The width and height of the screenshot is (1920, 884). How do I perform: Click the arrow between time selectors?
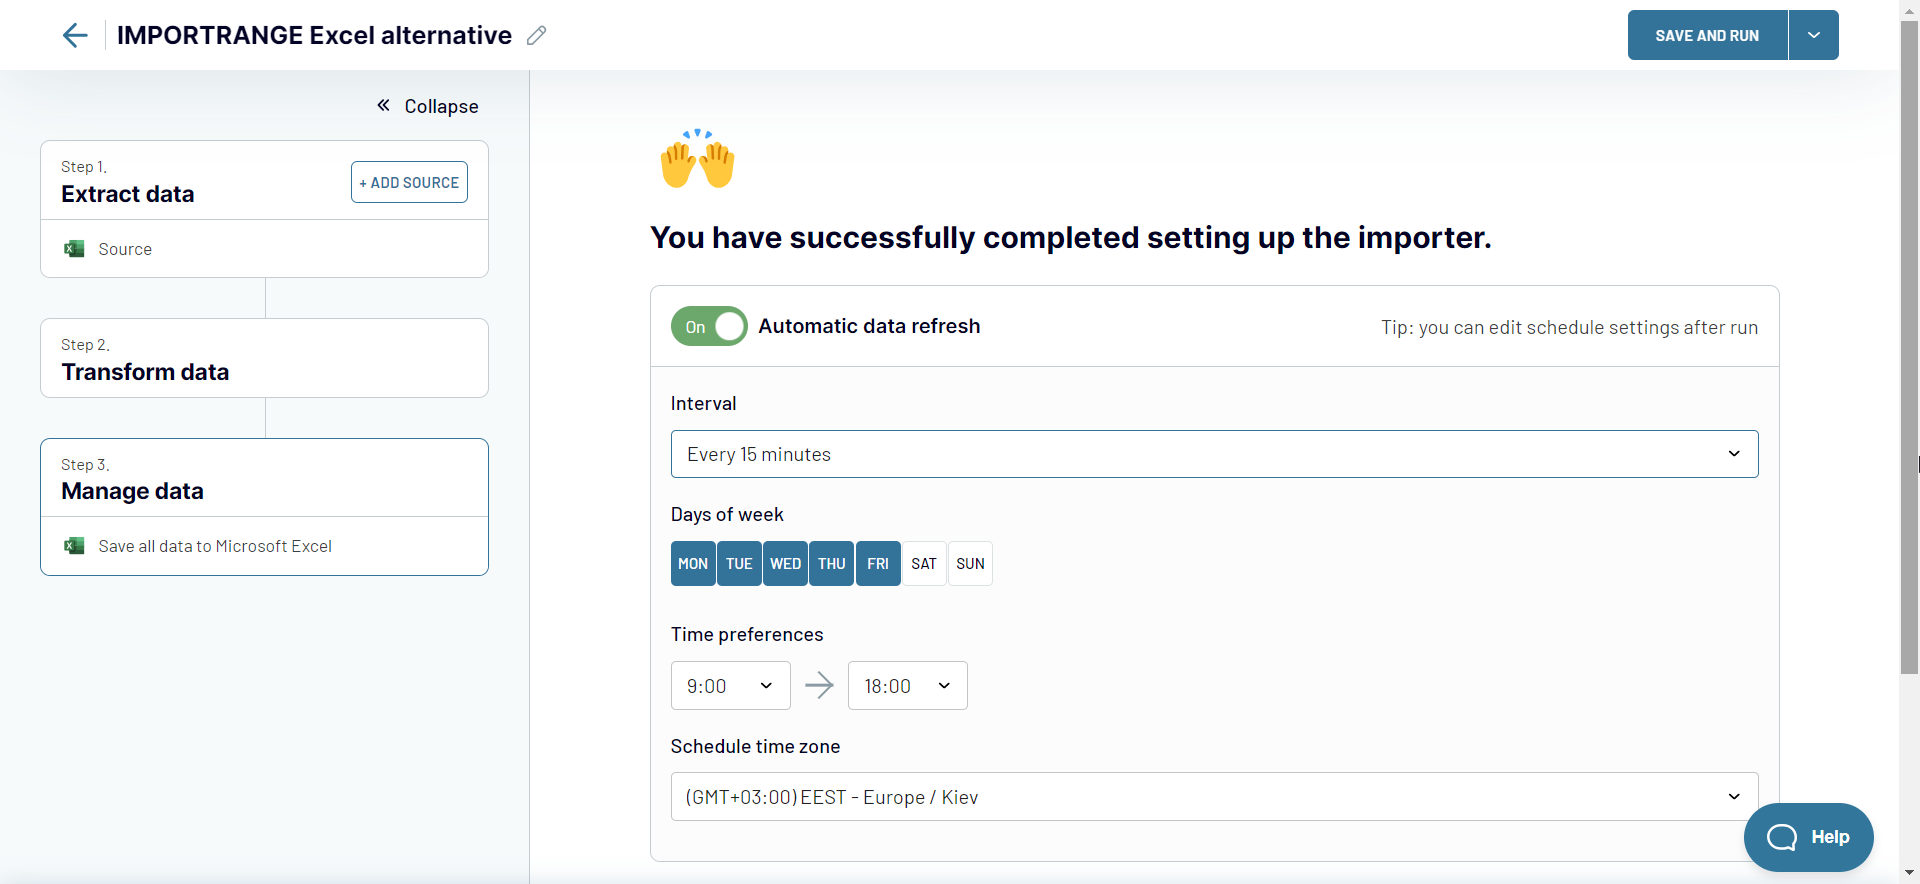click(x=819, y=686)
